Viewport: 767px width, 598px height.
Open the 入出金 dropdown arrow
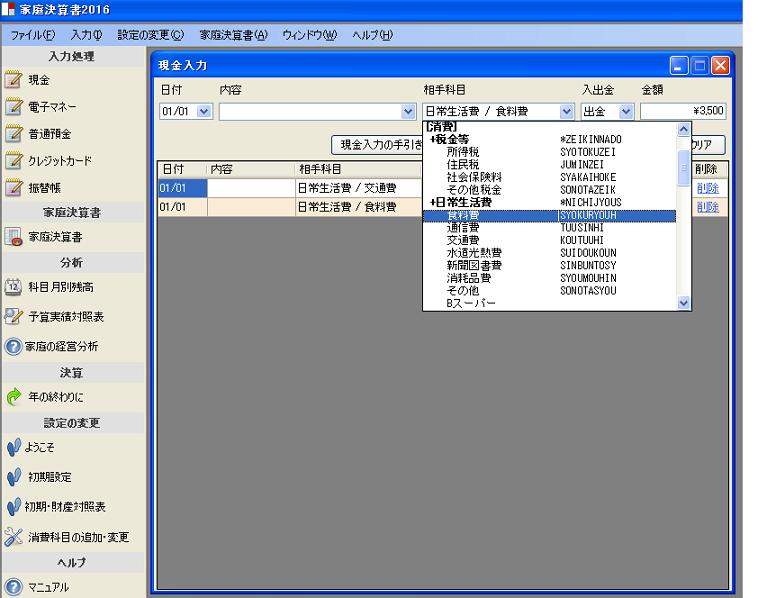click(x=626, y=112)
